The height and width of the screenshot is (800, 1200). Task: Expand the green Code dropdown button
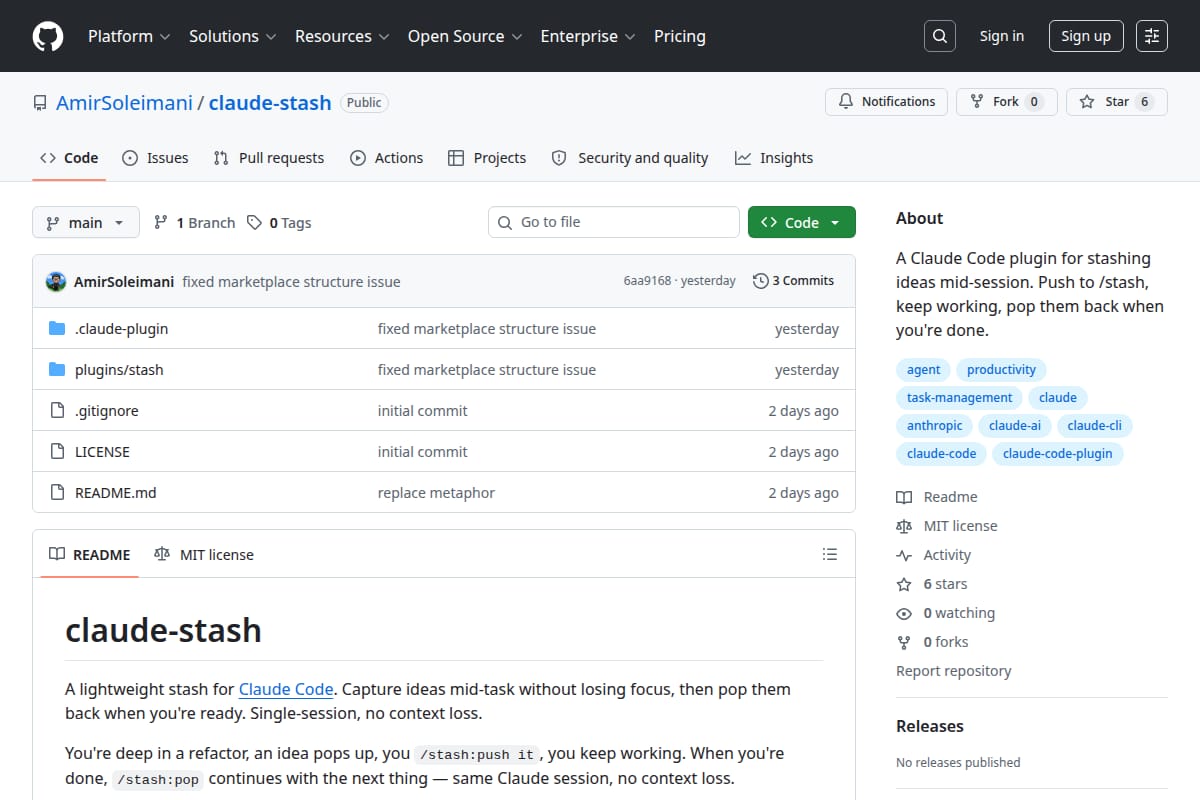click(802, 222)
